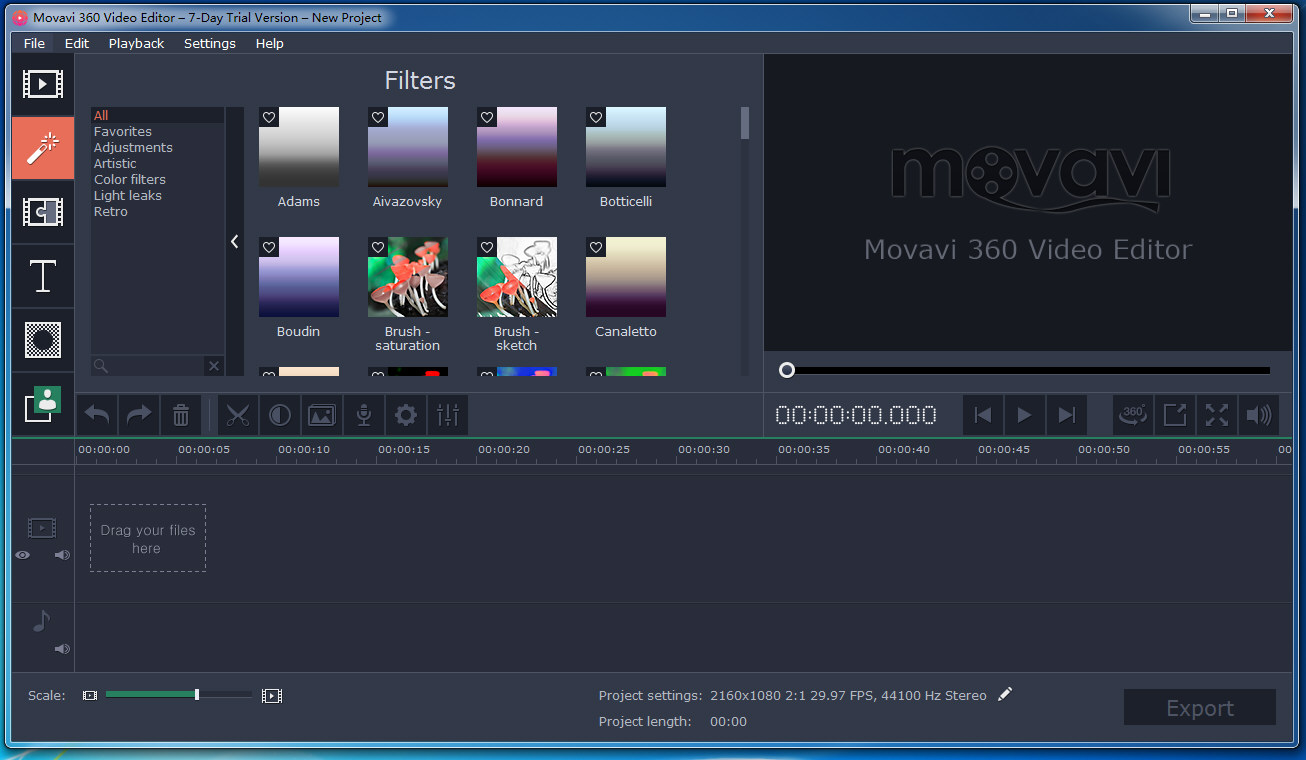This screenshot has height=760, width=1306.
Task: Split clip with the scissors tool
Action: point(238,415)
